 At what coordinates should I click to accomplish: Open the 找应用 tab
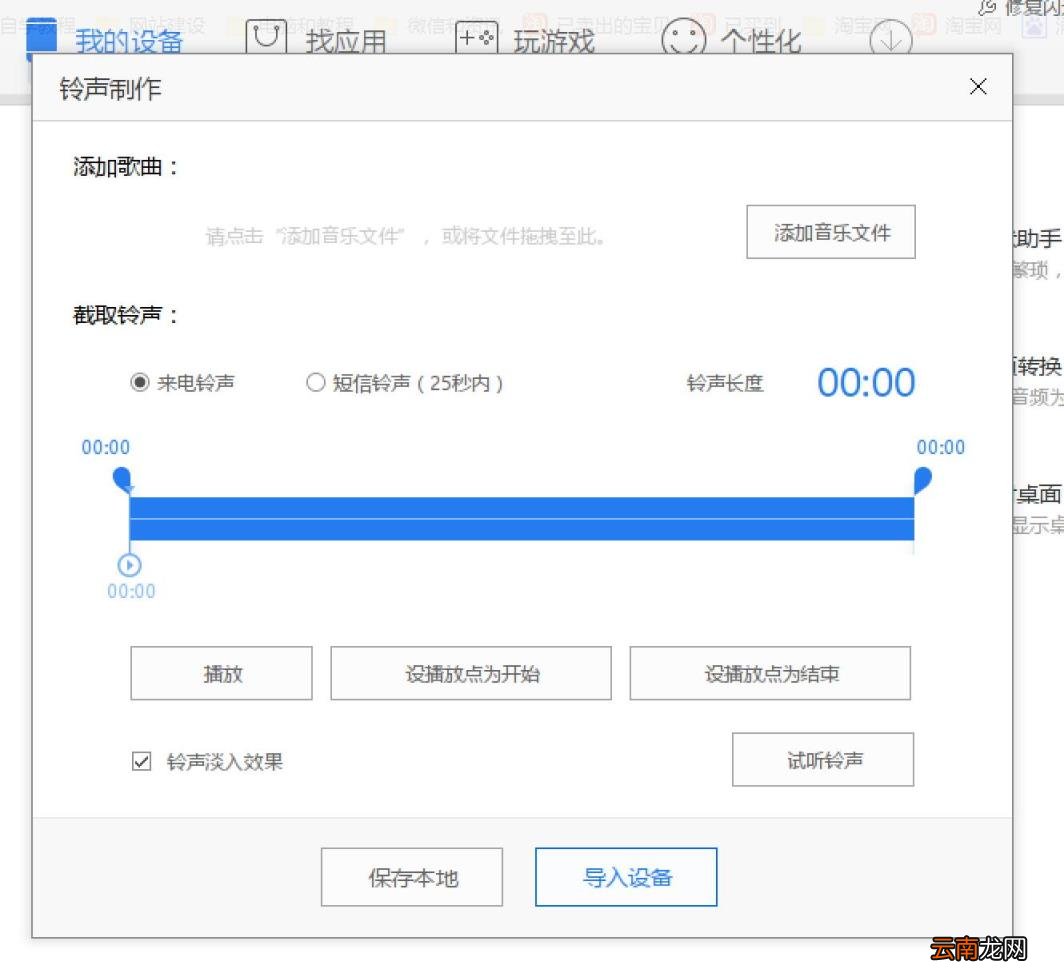(345, 41)
